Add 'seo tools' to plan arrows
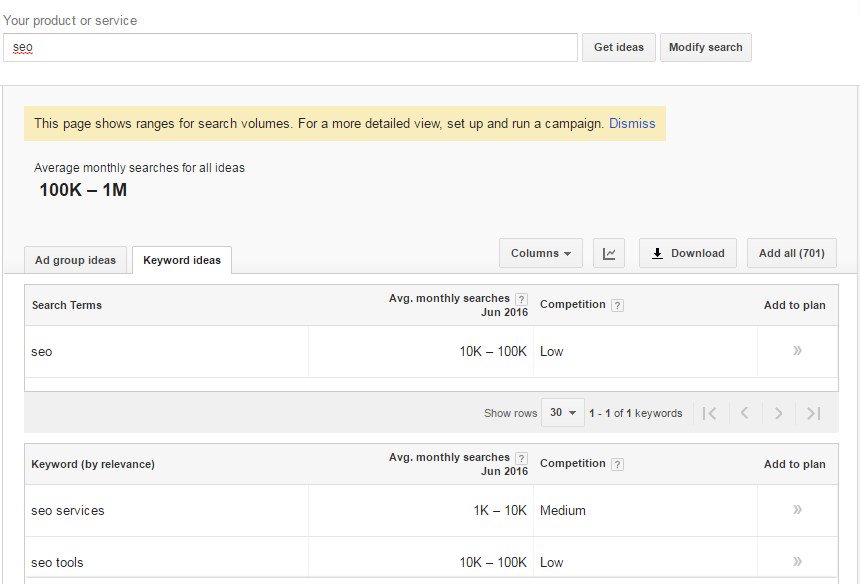Screen dimensions: 860x584 click(797, 562)
